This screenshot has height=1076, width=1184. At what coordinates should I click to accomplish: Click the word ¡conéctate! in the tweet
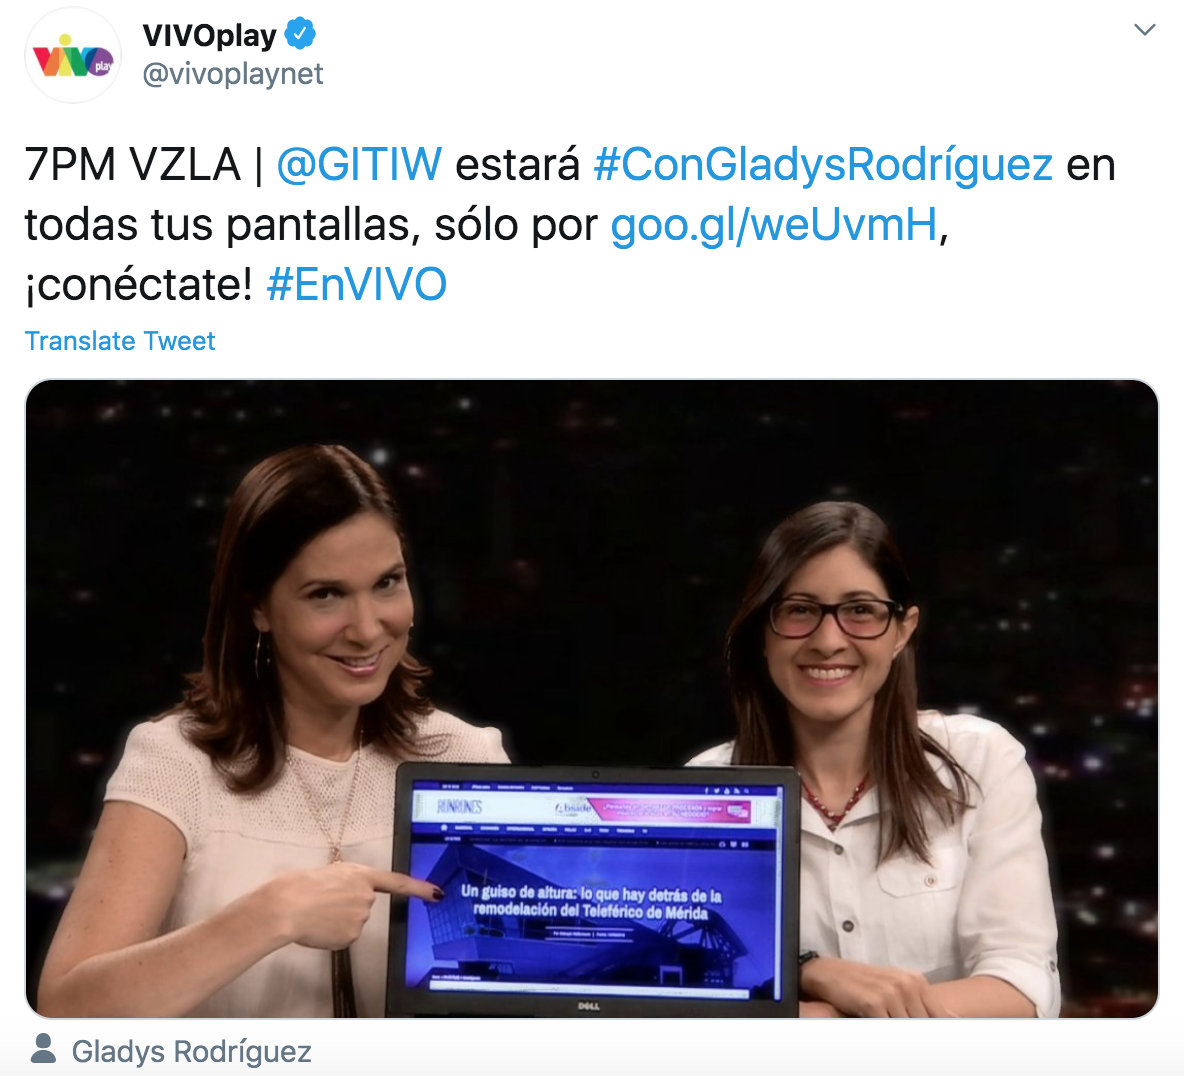tap(139, 285)
